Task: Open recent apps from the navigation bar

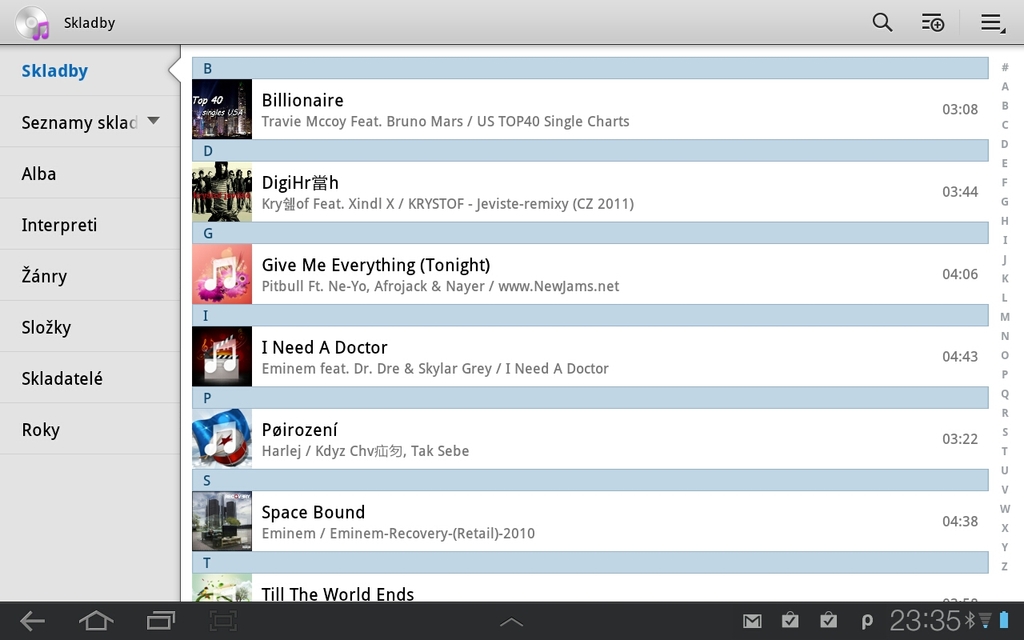Action: [160, 620]
